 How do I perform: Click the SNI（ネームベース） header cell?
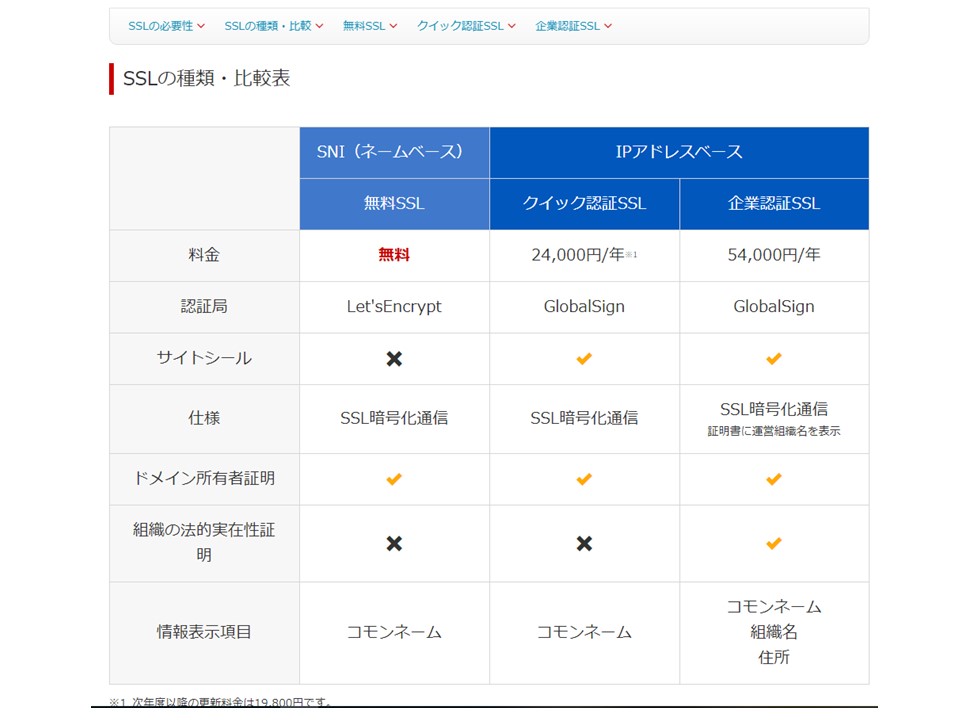[394, 152]
